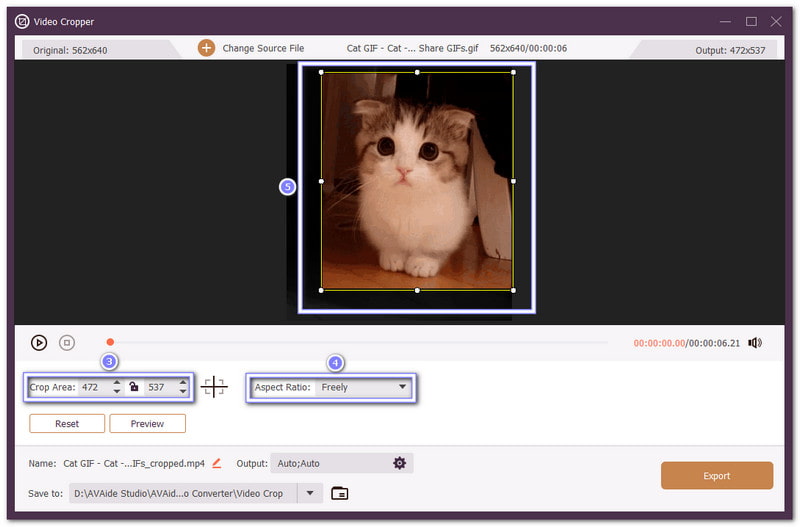Viewport: 800px width, 527px height.
Task: Click the crop width input field
Action: [94, 387]
